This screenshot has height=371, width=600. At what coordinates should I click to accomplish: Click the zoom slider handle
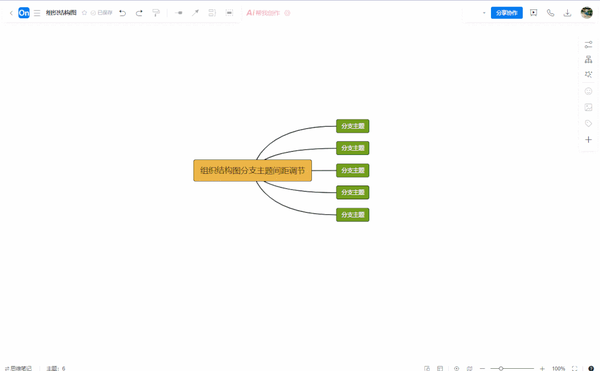click(501, 368)
